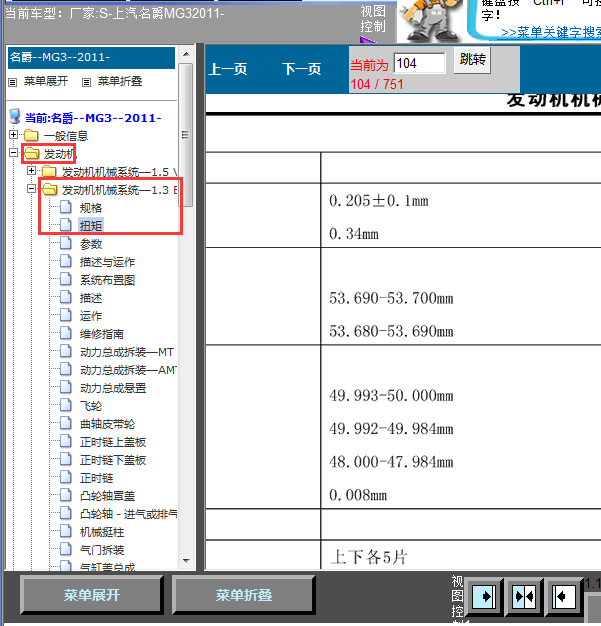Image resolution: width=601 pixels, height=626 pixels.
Task: Open the 正时链上盖板 tree entry
Action: (x=113, y=442)
